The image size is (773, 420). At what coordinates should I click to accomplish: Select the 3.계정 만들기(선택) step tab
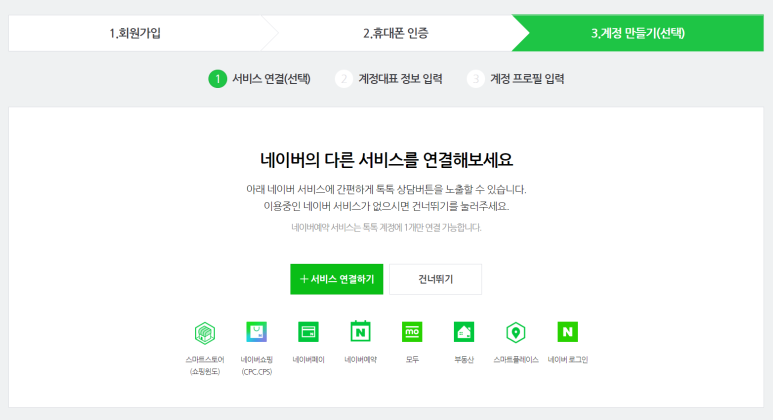click(638, 33)
